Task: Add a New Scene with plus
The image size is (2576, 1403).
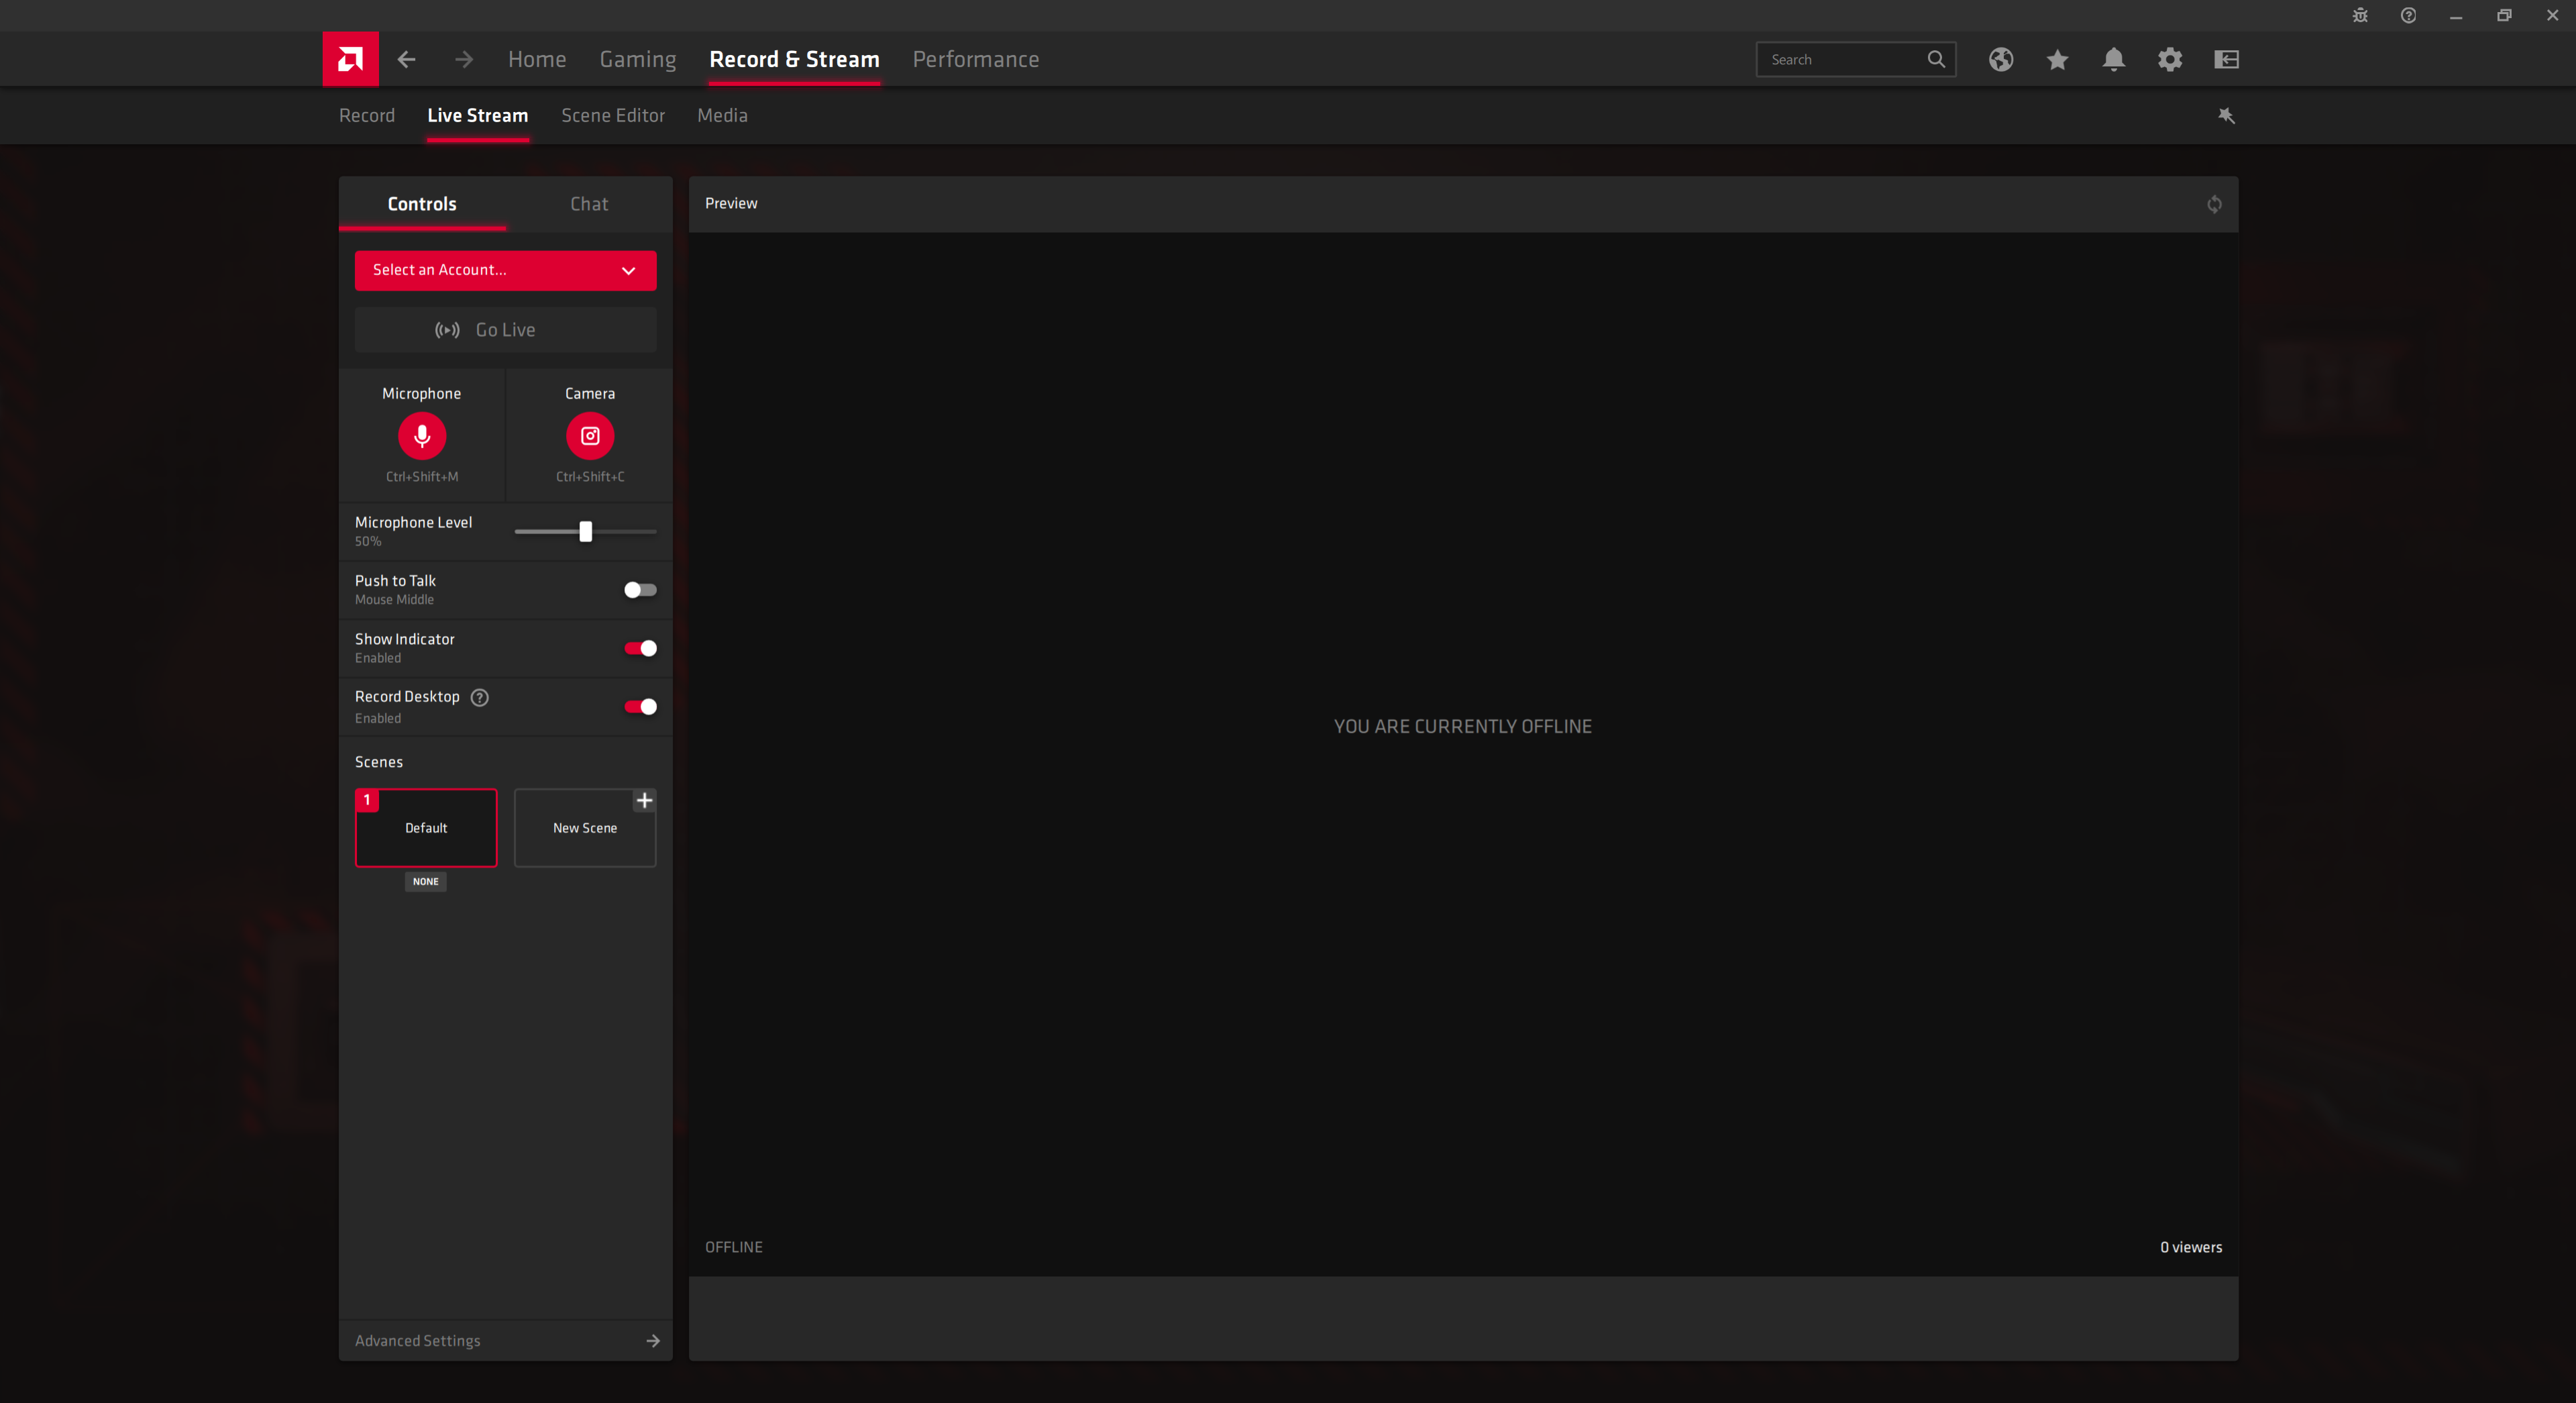Action: [x=644, y=800]
